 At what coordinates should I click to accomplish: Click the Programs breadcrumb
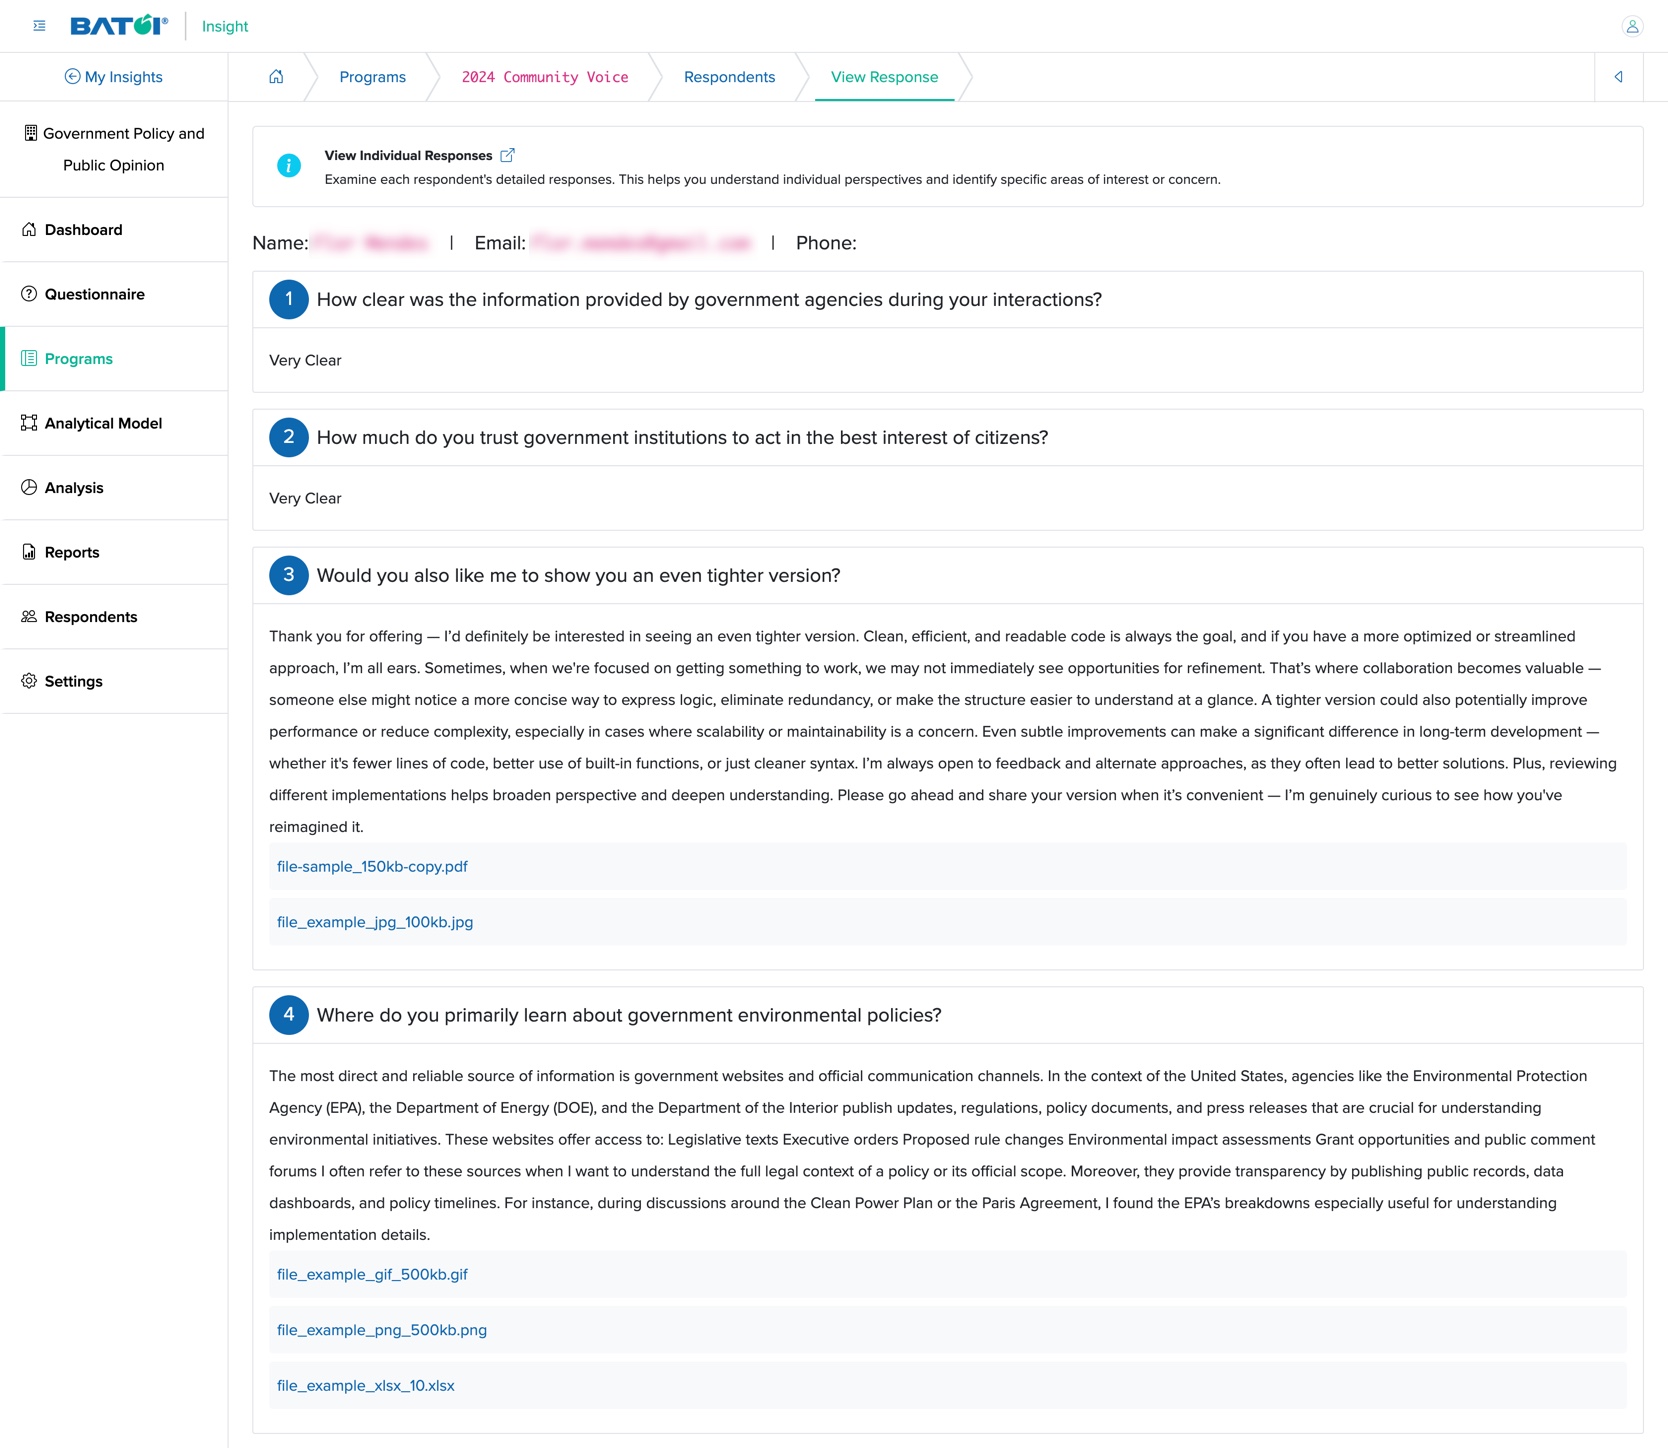point(372,77)
